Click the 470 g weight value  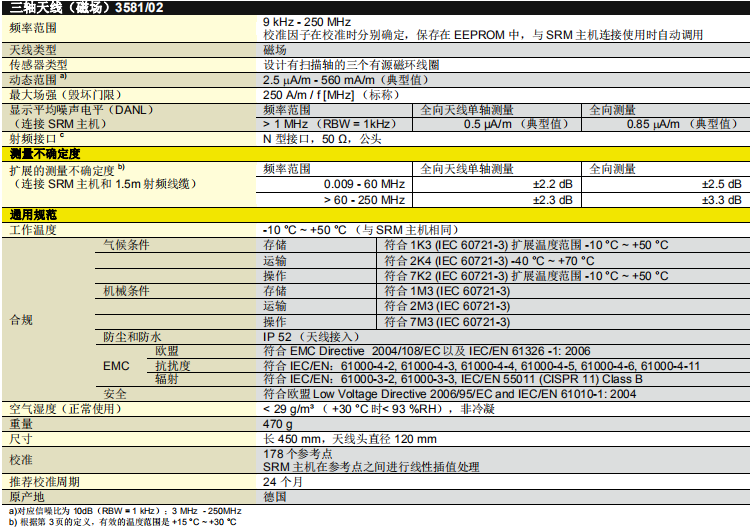tap(277, 424)
